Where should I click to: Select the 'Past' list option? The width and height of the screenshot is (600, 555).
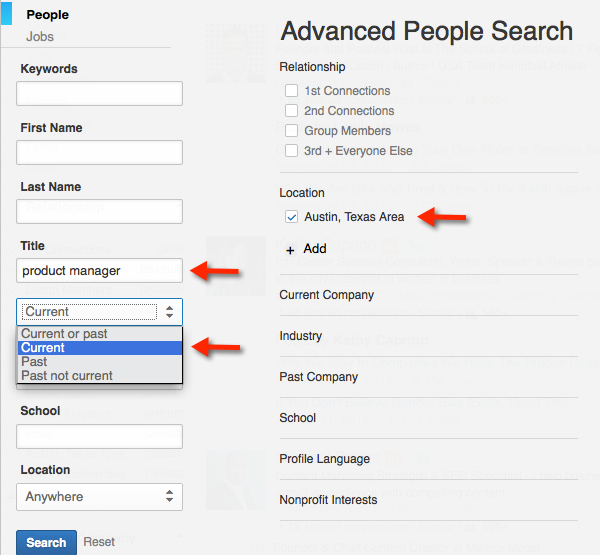click(x=35, y=362)
